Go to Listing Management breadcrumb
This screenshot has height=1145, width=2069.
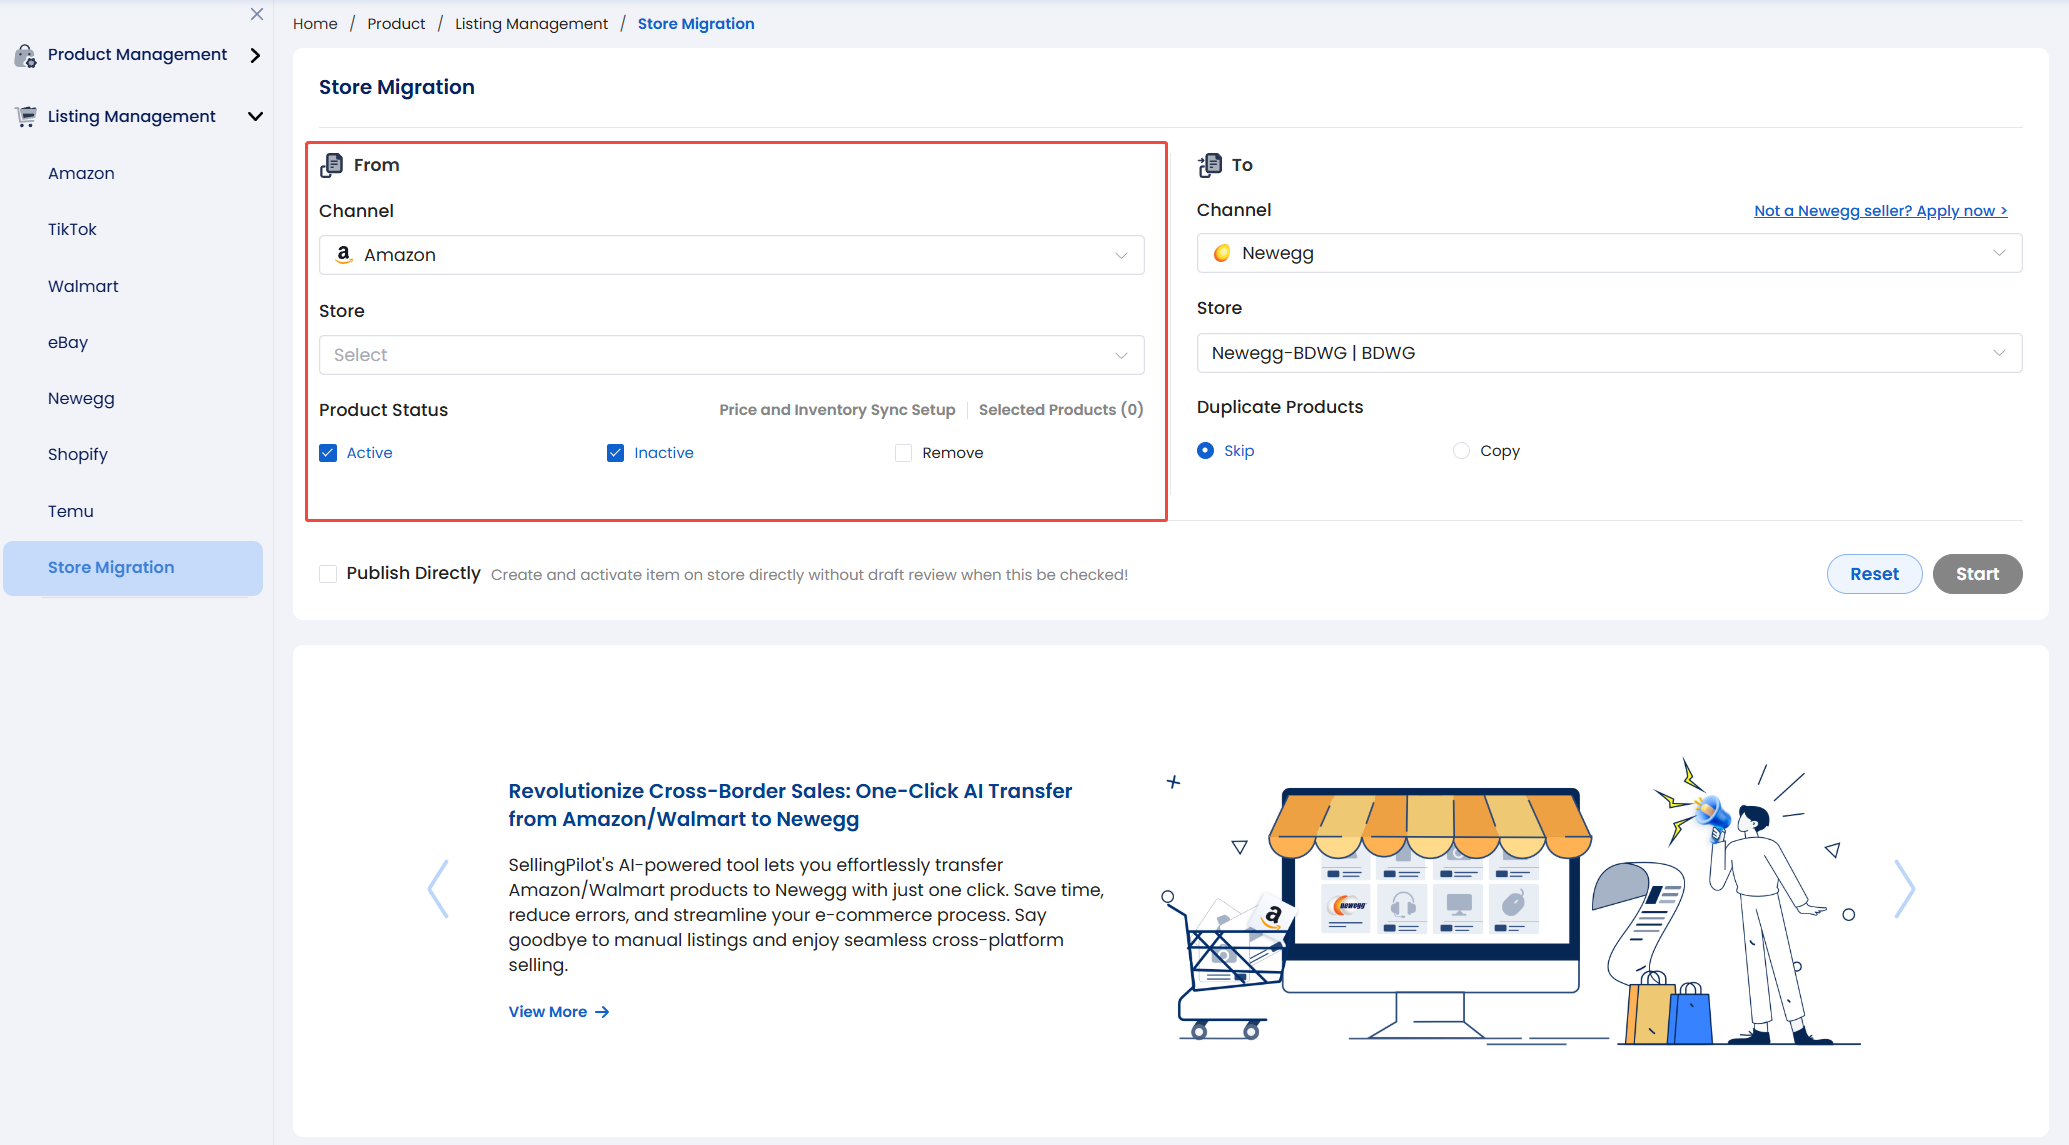(531, 24)
